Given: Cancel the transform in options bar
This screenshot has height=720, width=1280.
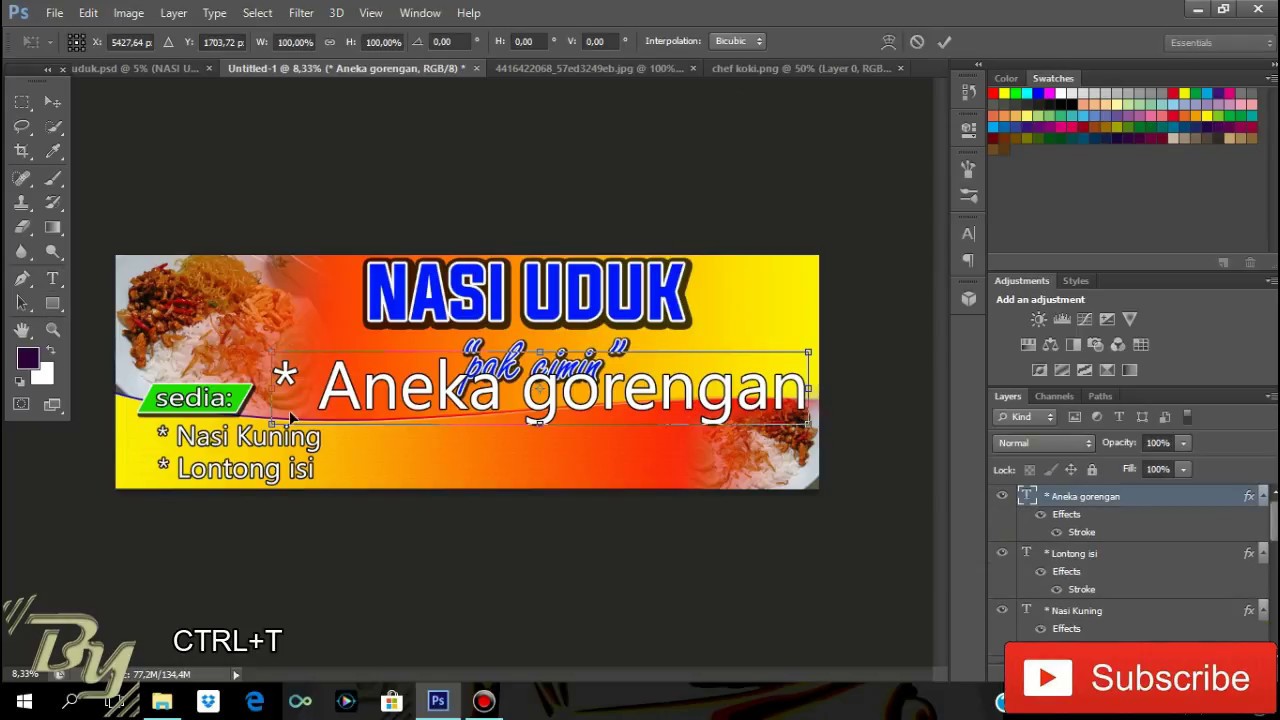Looking at the screenshot, I should [x=917, y=42].
